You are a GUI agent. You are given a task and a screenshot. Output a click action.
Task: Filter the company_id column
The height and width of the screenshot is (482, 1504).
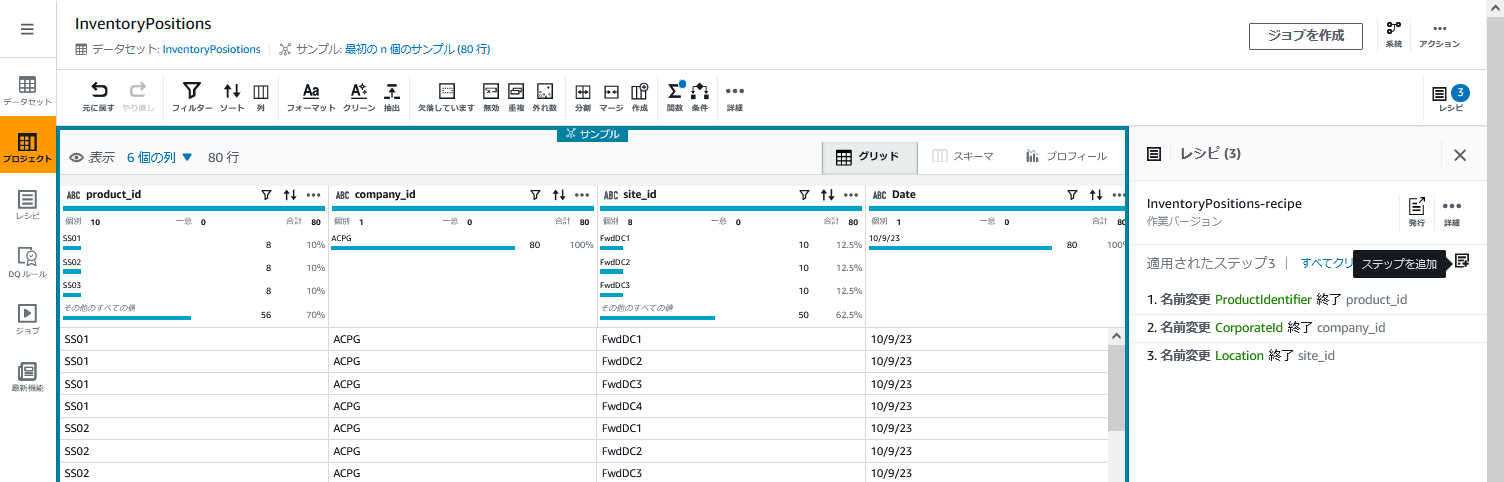click(535, 195)
